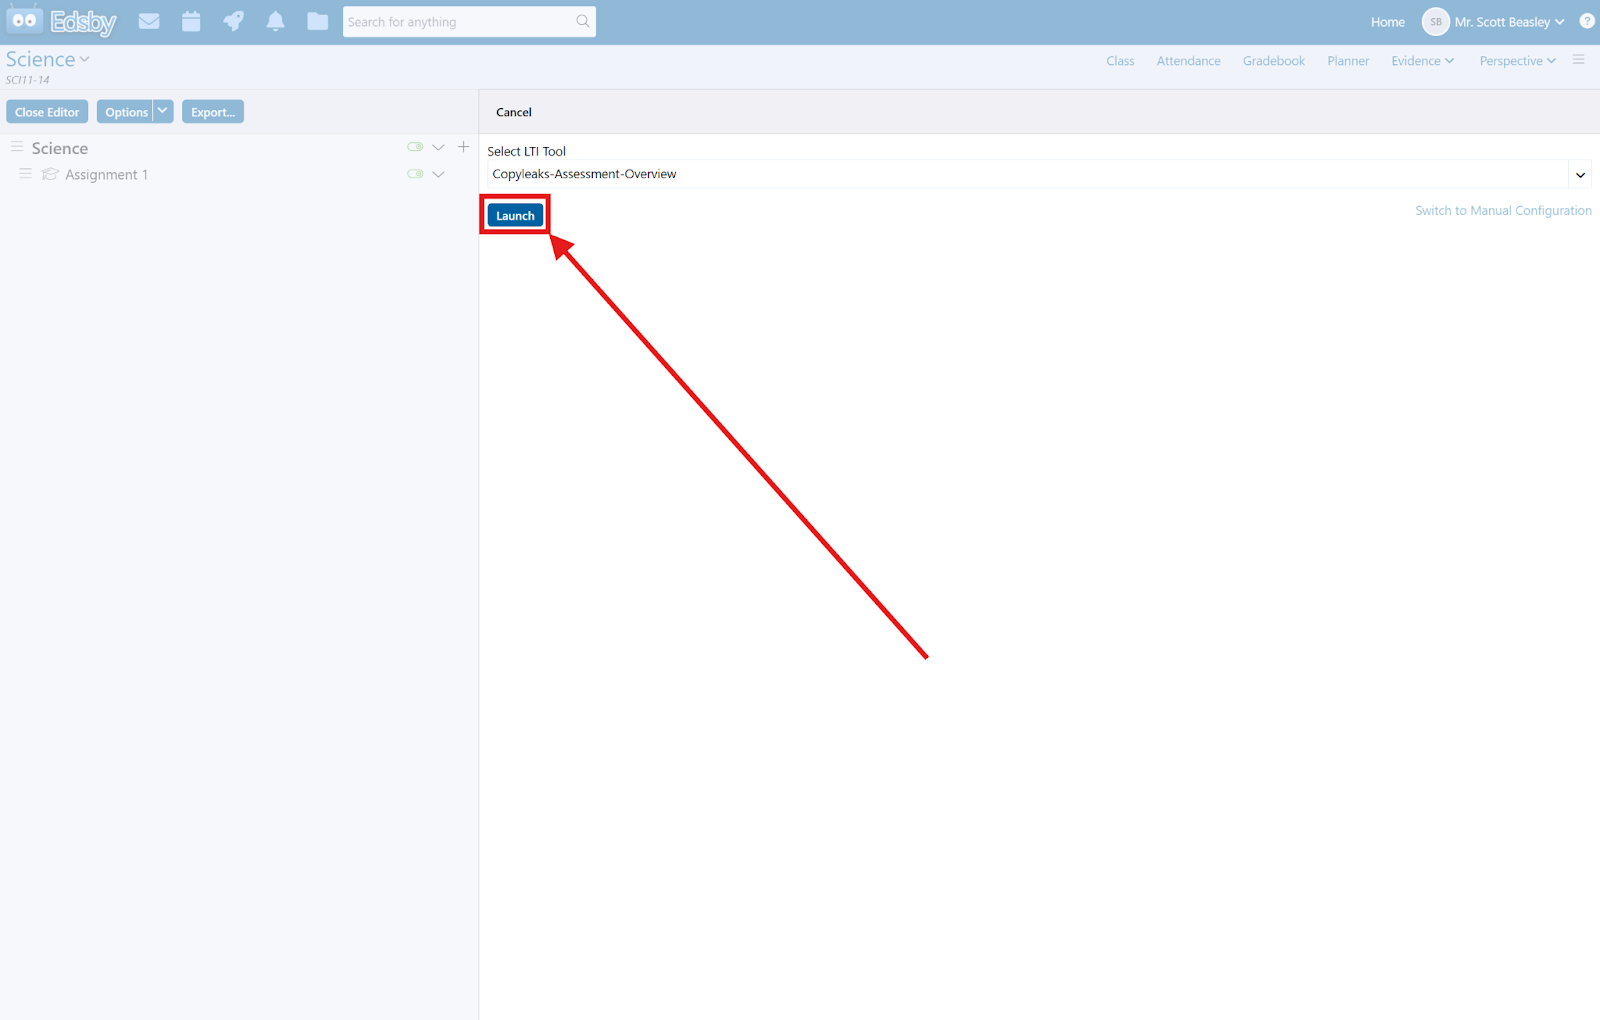The height and width of the screenshot is (1020, 1600).
Task: Select the Assignment 1 tree item
Action: click(106, 174)
